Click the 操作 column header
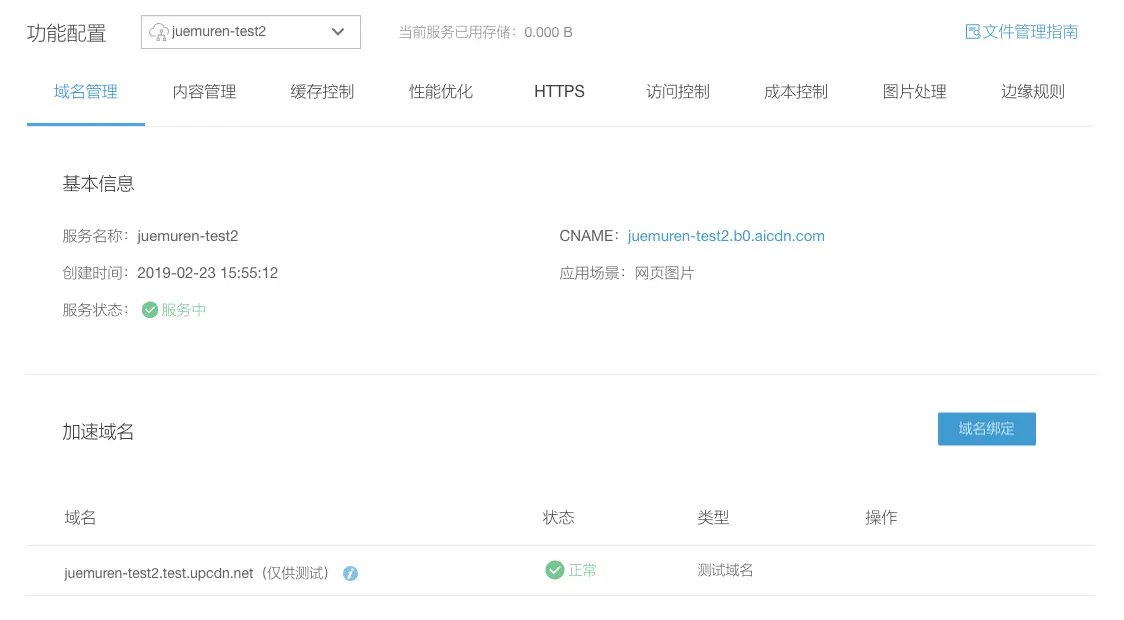This screenshot has width=1124, height=620. click(x=881, y=518)
